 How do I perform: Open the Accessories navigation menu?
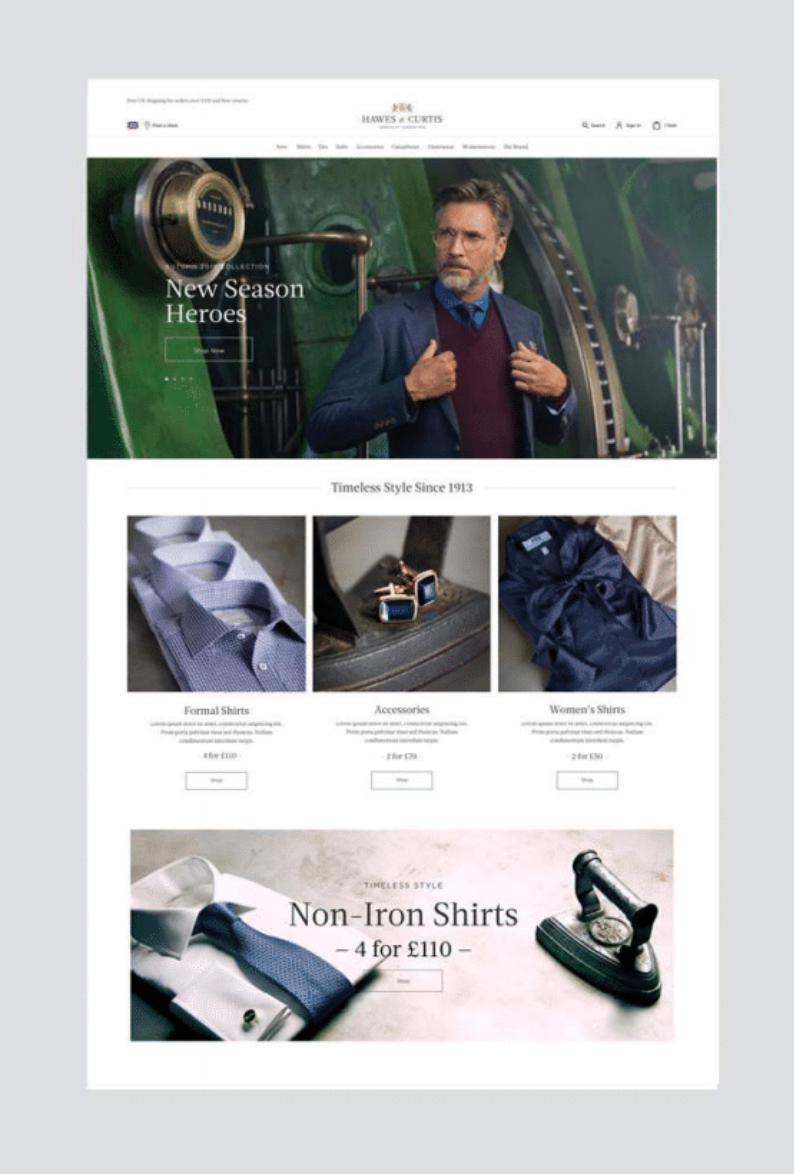point(370,147)
